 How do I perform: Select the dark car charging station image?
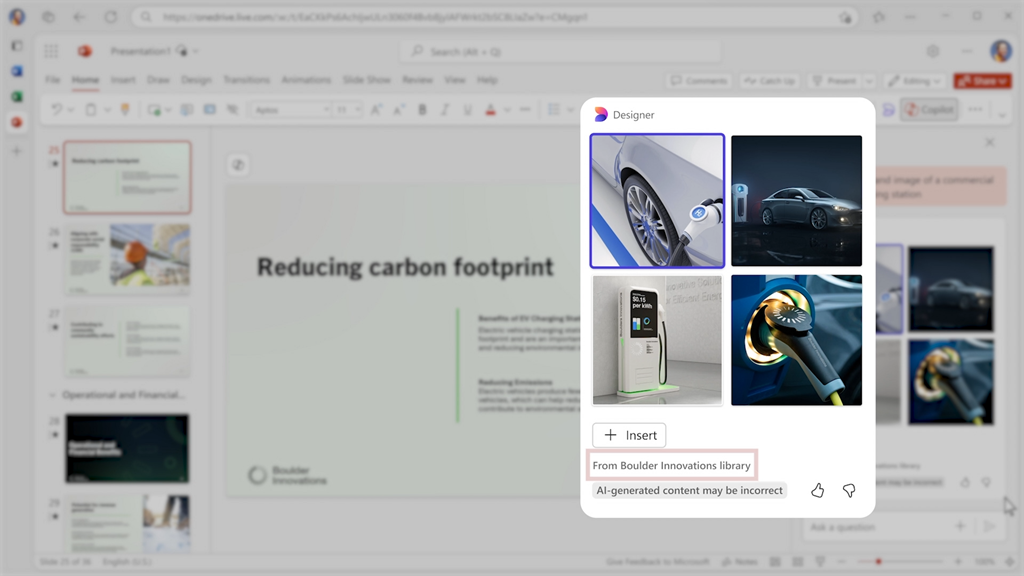796,201
